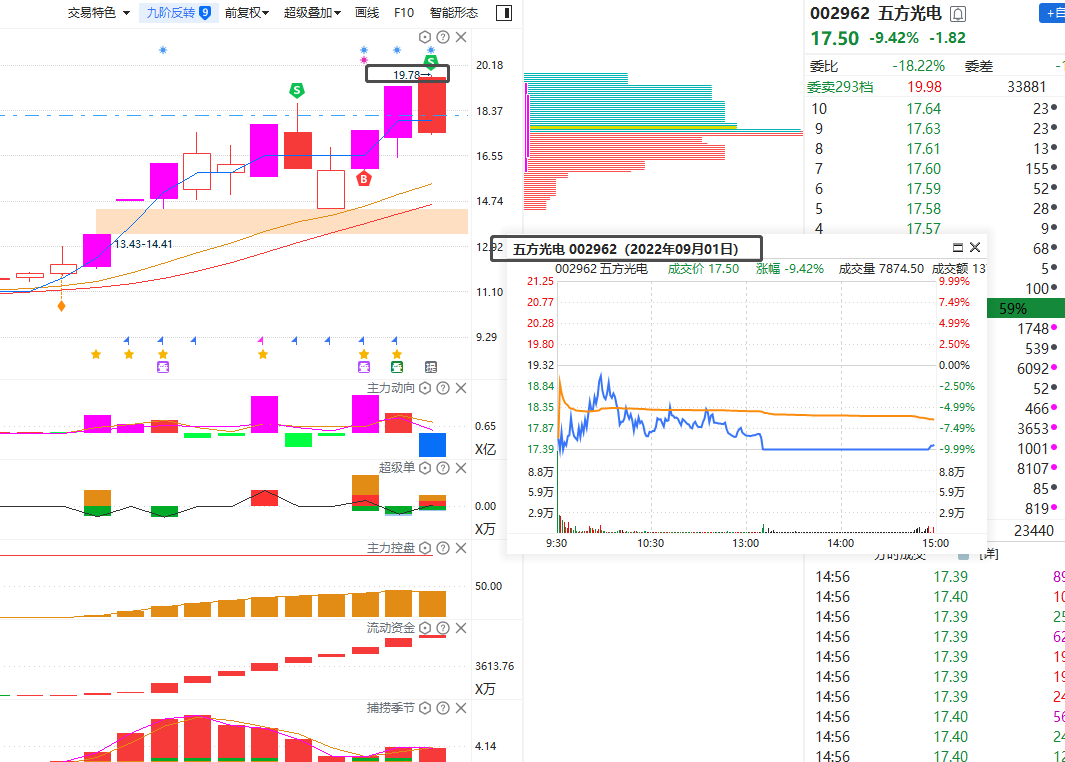Screen dimensions: 1065x762
Task: Click the 59% buy ratio bar
Action: click(1026, 308)
